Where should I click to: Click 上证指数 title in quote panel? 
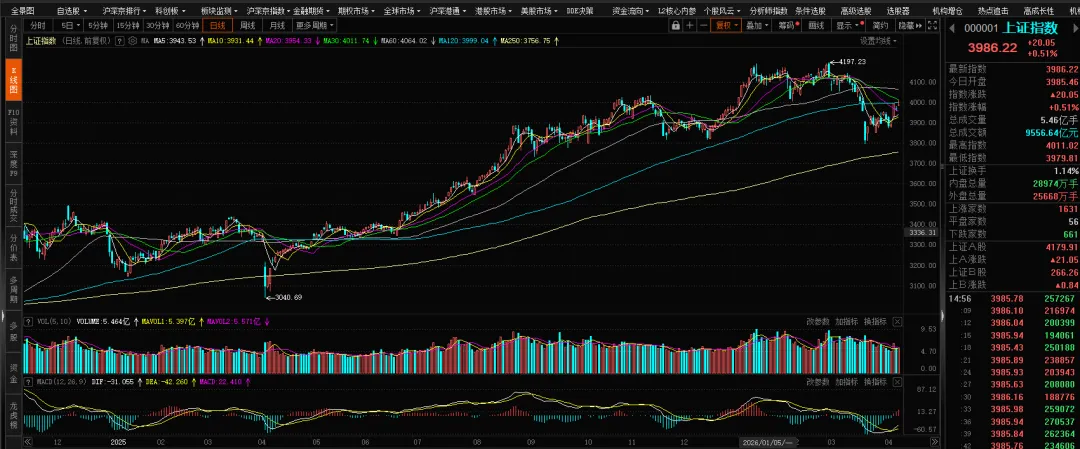[x=1030, y=28]
